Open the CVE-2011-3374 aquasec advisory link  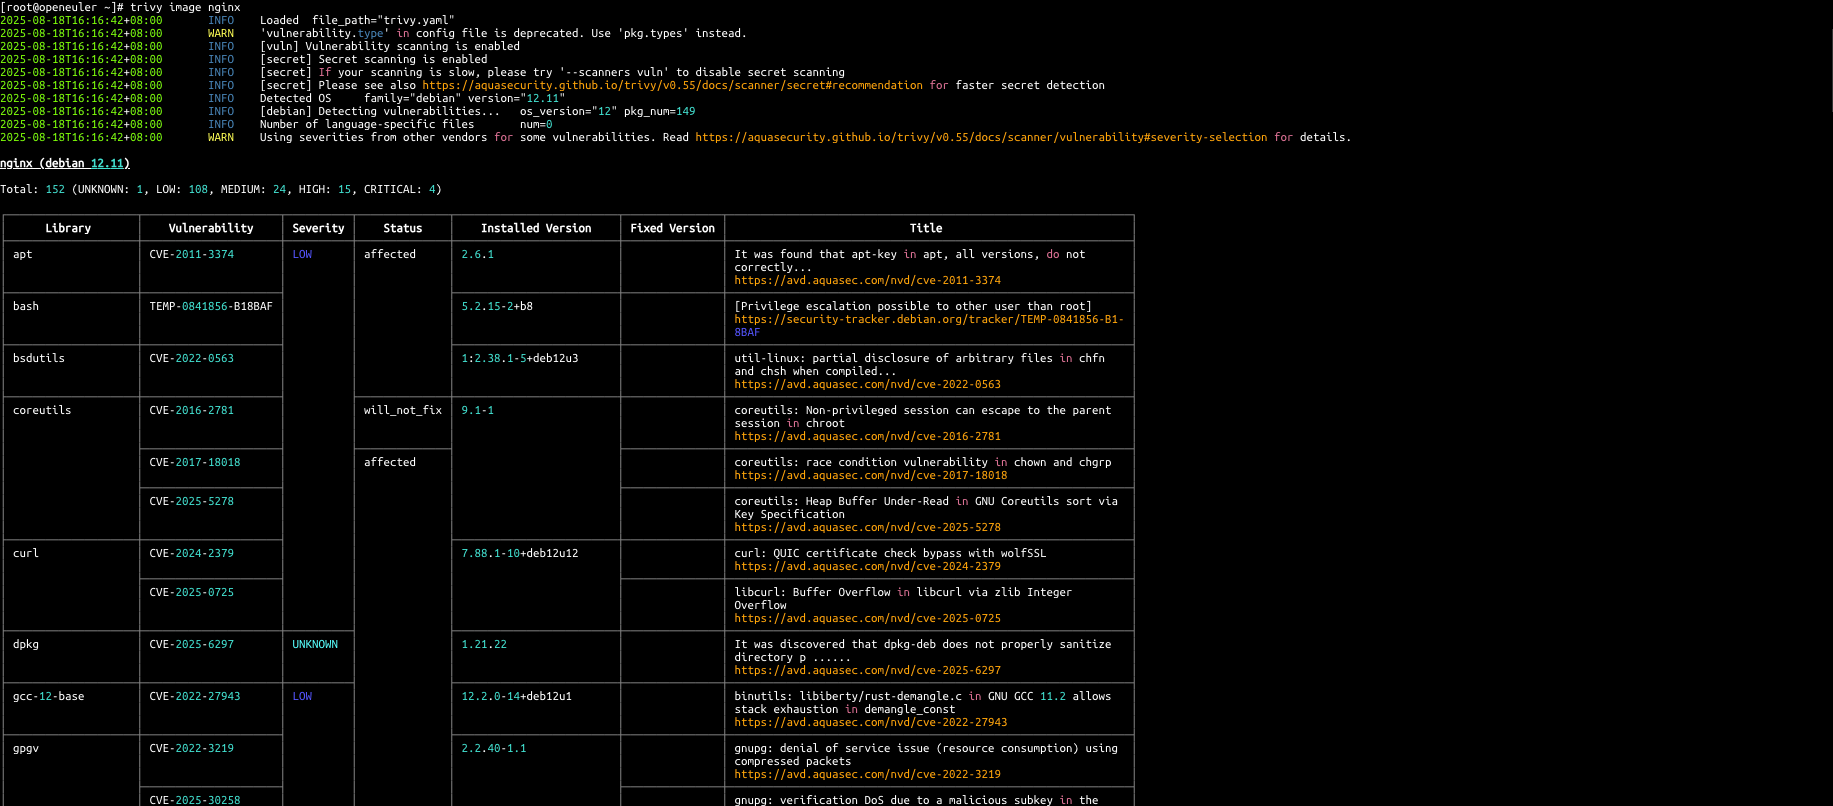point(867,281)
